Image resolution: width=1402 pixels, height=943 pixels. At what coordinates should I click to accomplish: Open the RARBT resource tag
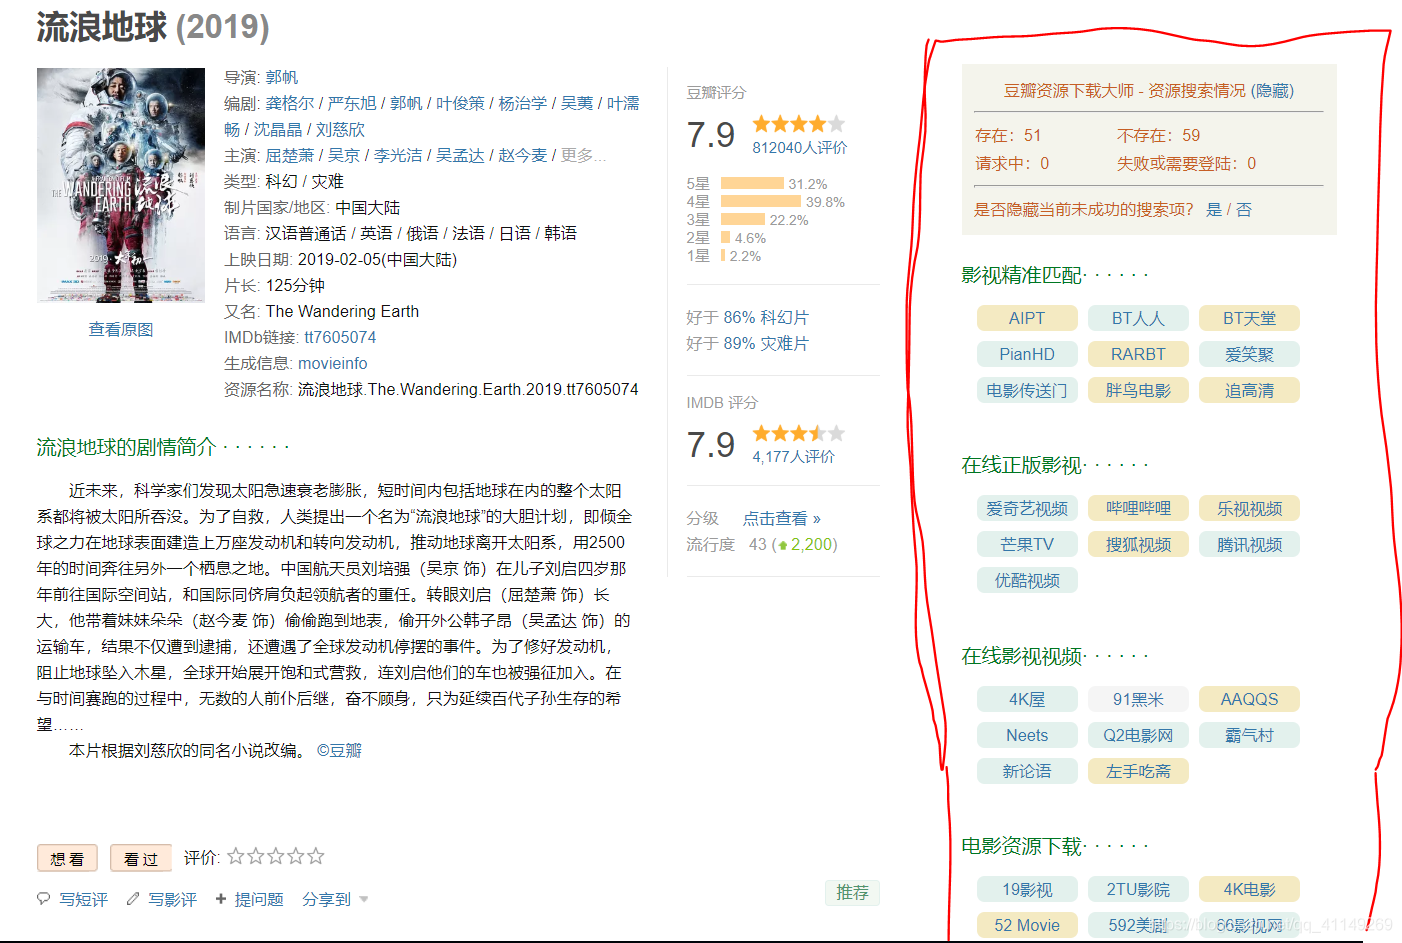[1138, 354]
